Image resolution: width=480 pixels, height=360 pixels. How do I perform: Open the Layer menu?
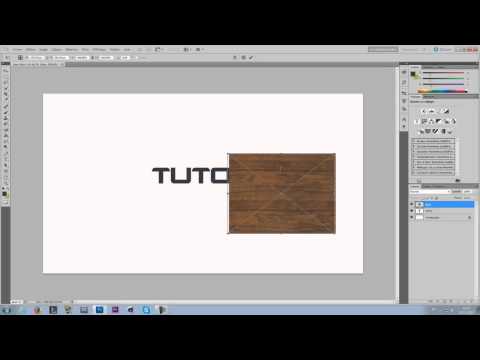point(57,49)
